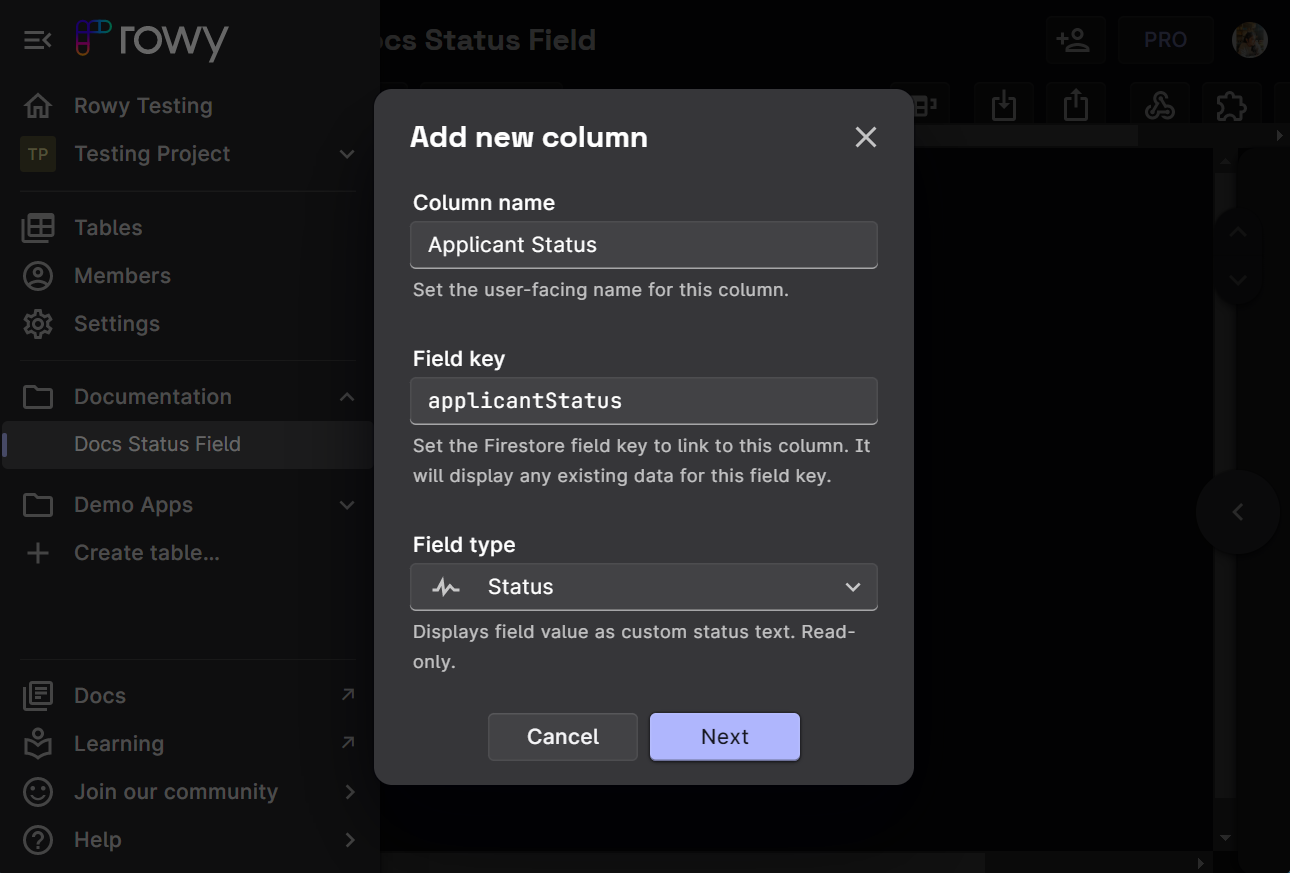Click the PRO badge button
This screenshot has width=1290, height=873.
[x=1165, y=41]
